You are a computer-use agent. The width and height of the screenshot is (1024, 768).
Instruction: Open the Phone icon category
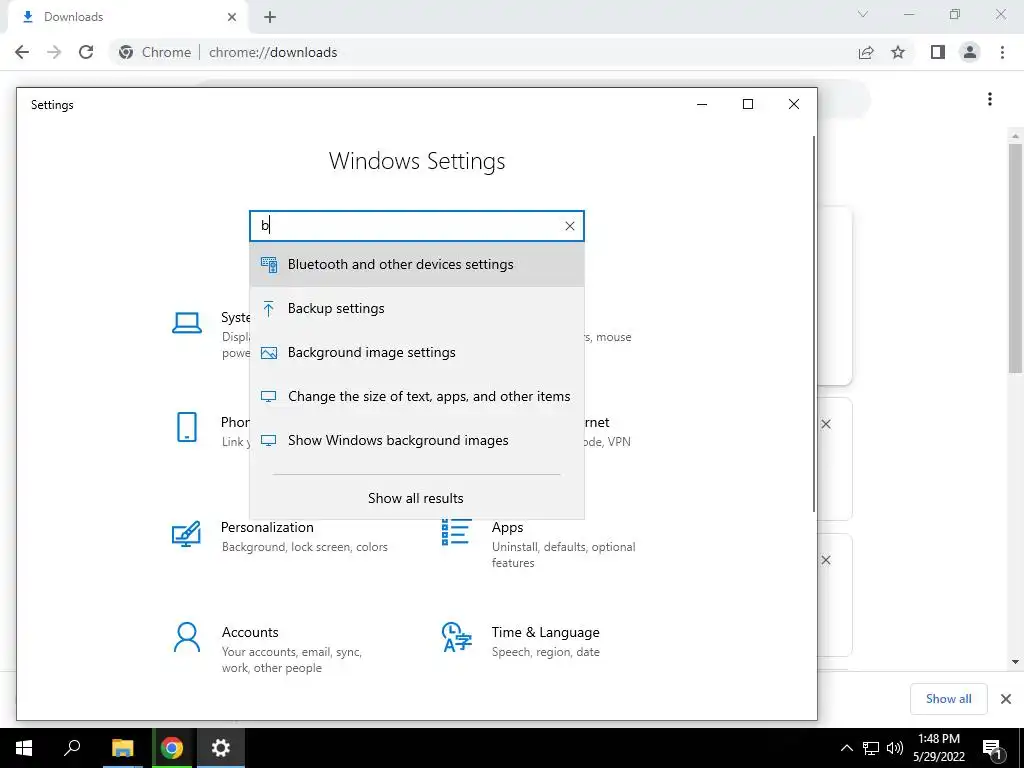coord(187,427)
